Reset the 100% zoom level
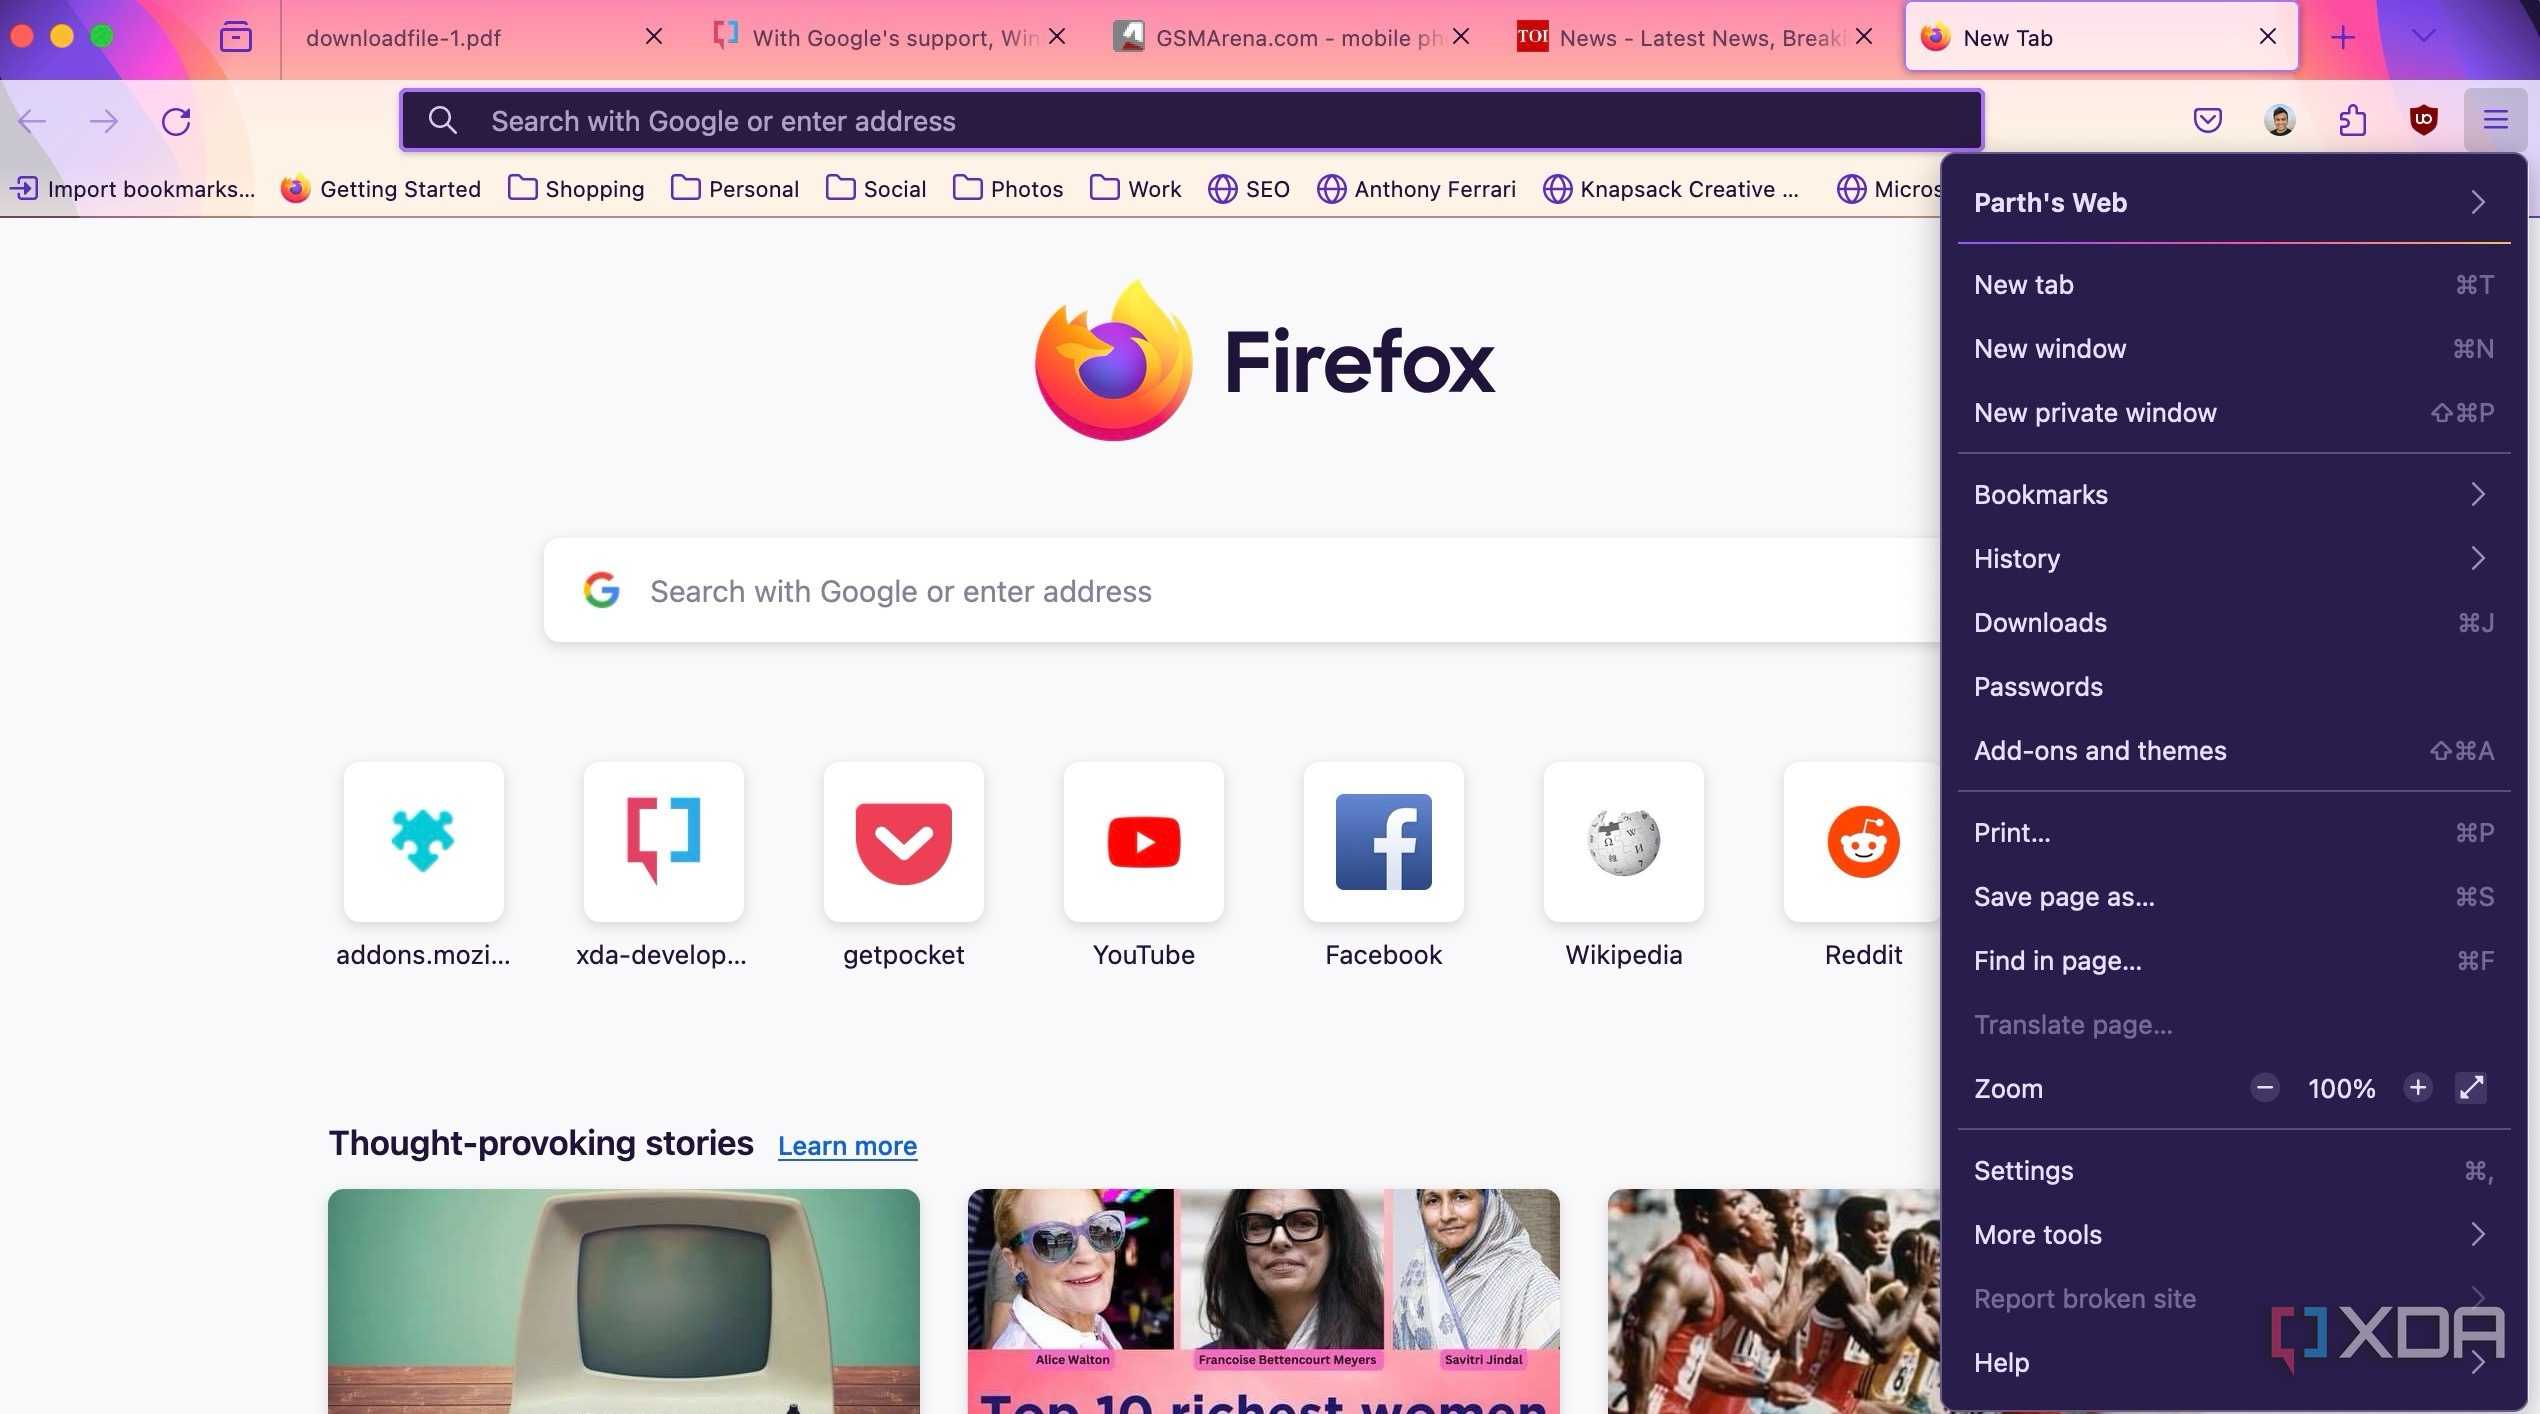Viewport: 2540px width, 1414px height. (x=2342, y=1089)
